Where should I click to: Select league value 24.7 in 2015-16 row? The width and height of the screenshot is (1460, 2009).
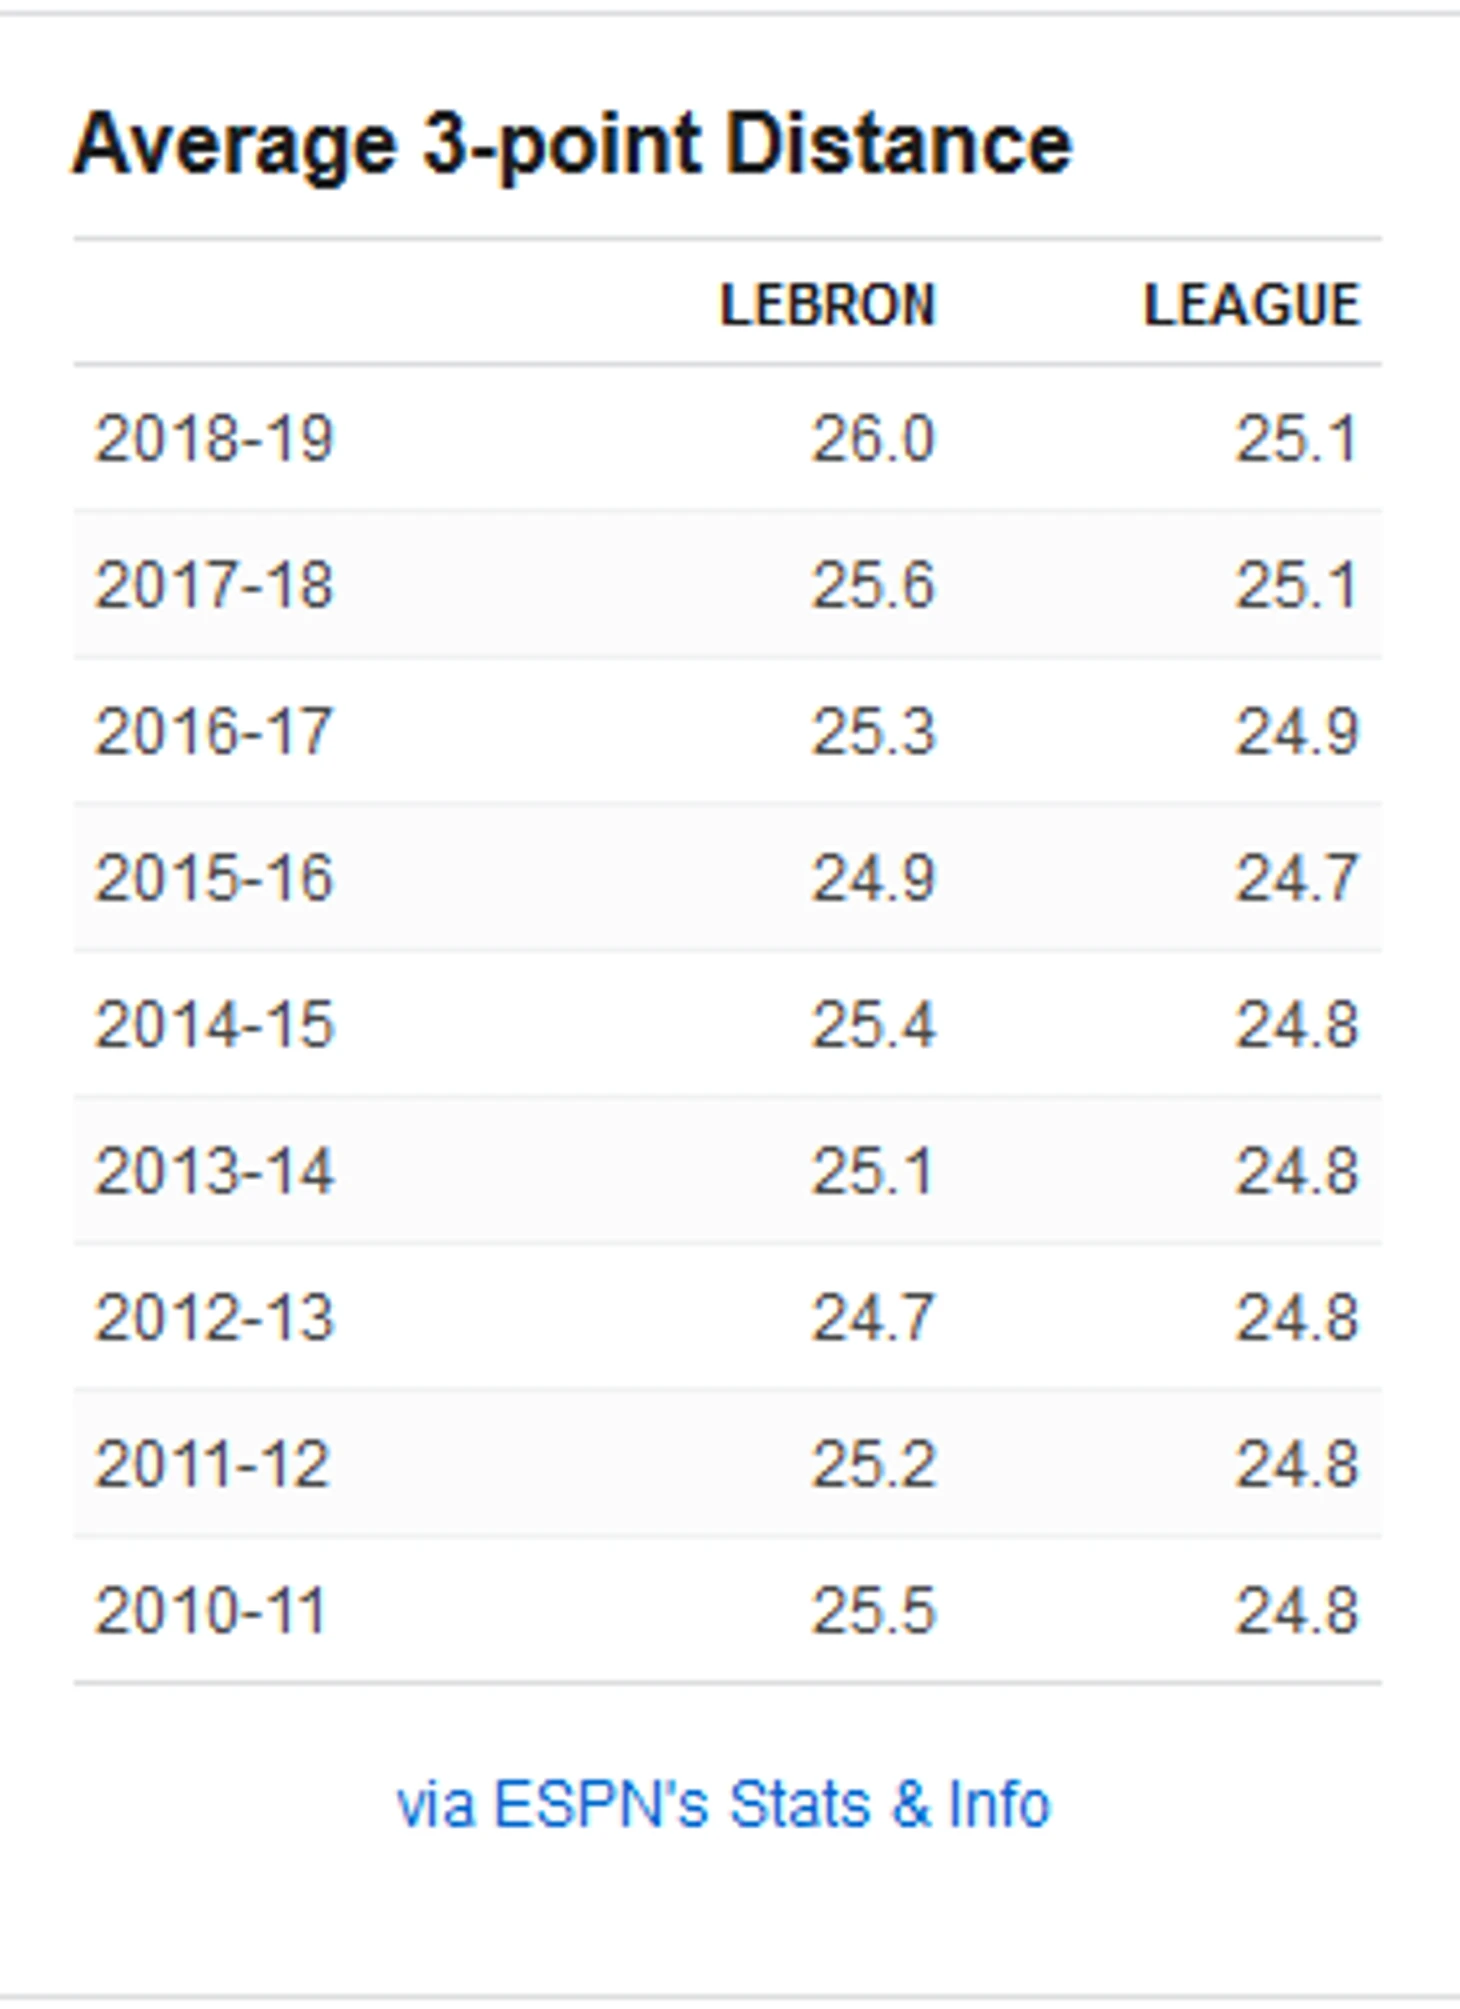[1298, 878]
